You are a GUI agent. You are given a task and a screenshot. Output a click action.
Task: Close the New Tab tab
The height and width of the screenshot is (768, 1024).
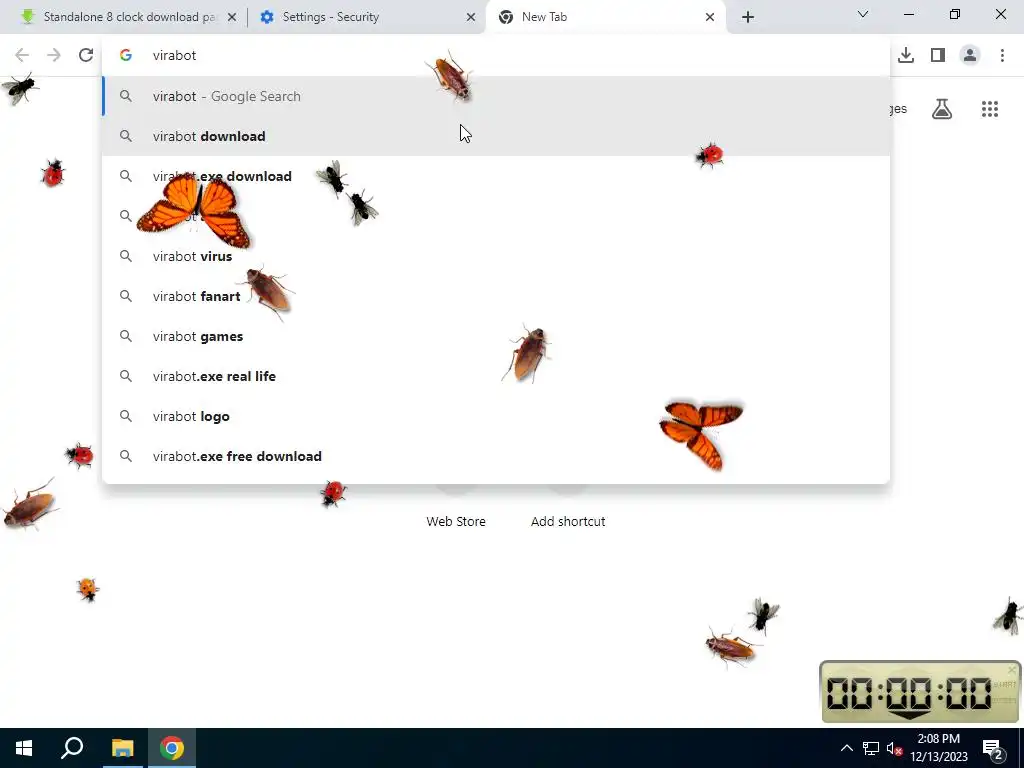point(710,17)
